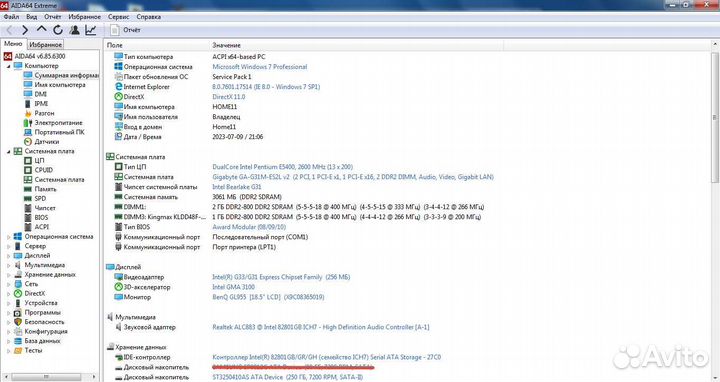Screen dimensions: 720x382
Task: Select the HOME11 computer name value
Action: point(225,107)
